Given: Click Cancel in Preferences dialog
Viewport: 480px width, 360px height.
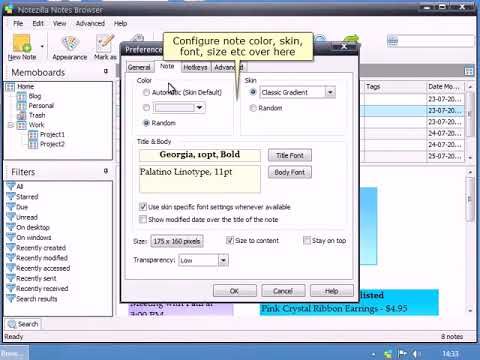Looking at the screenshot, I should coord(283,291).
